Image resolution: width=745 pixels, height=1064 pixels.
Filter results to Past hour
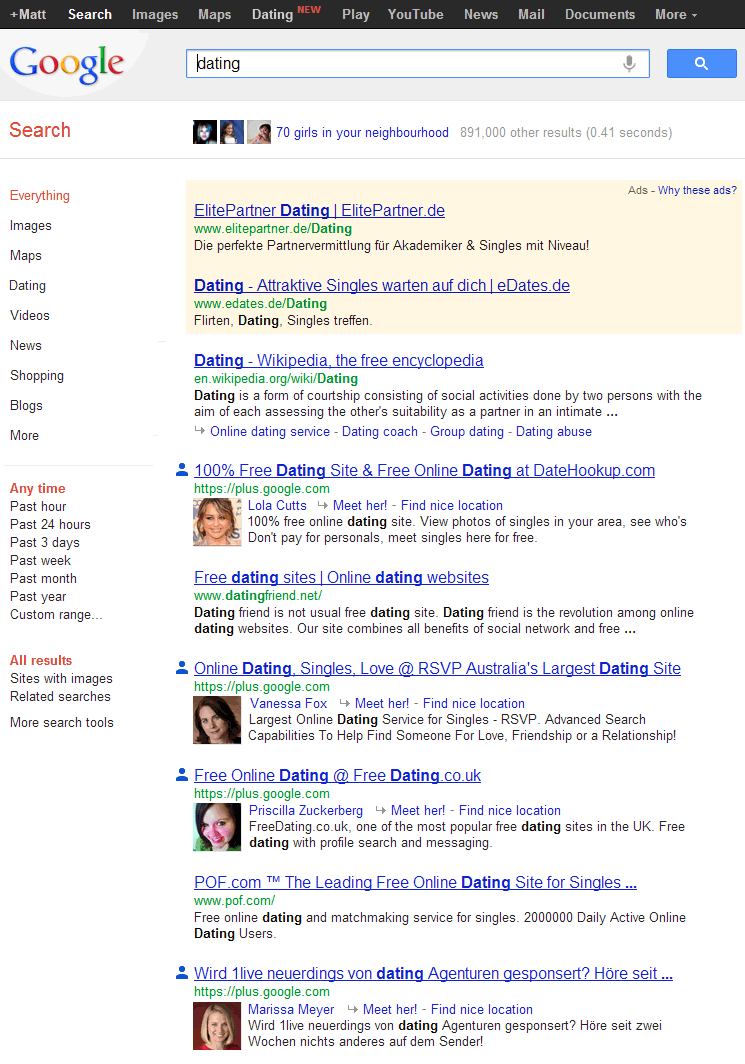click(38, 506)
